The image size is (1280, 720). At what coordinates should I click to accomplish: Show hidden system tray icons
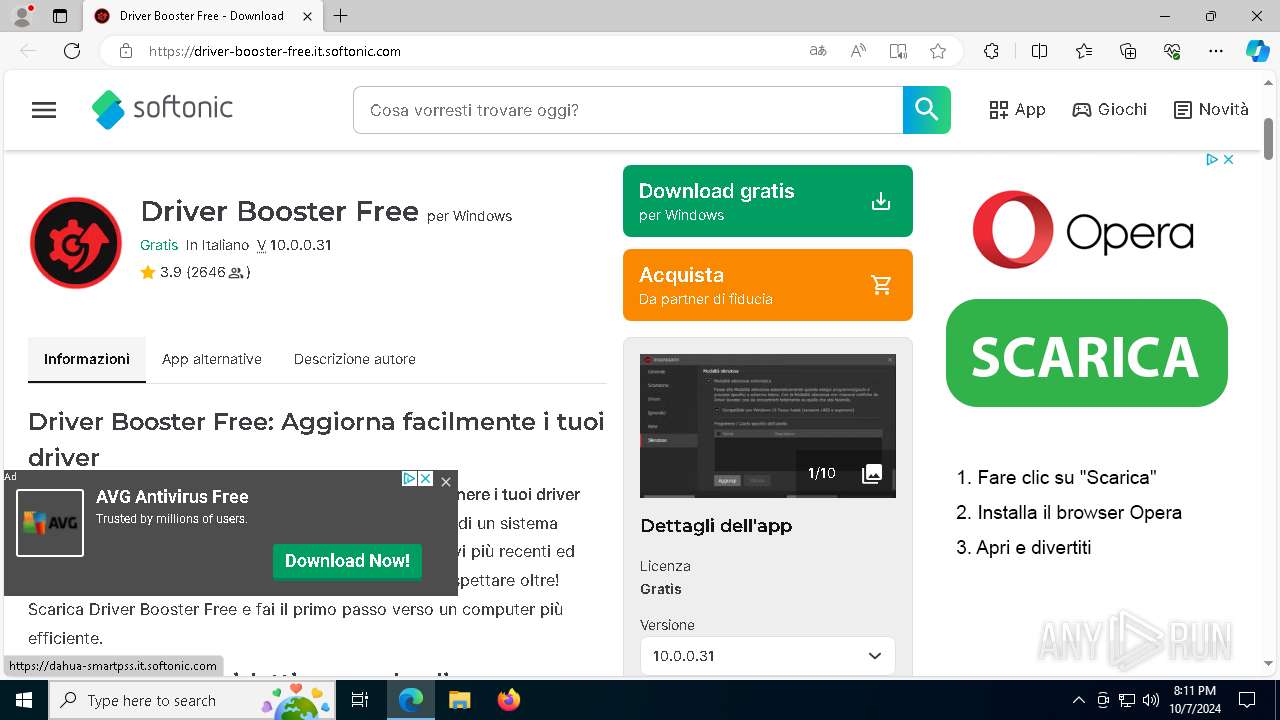[x=1078, y=700]
